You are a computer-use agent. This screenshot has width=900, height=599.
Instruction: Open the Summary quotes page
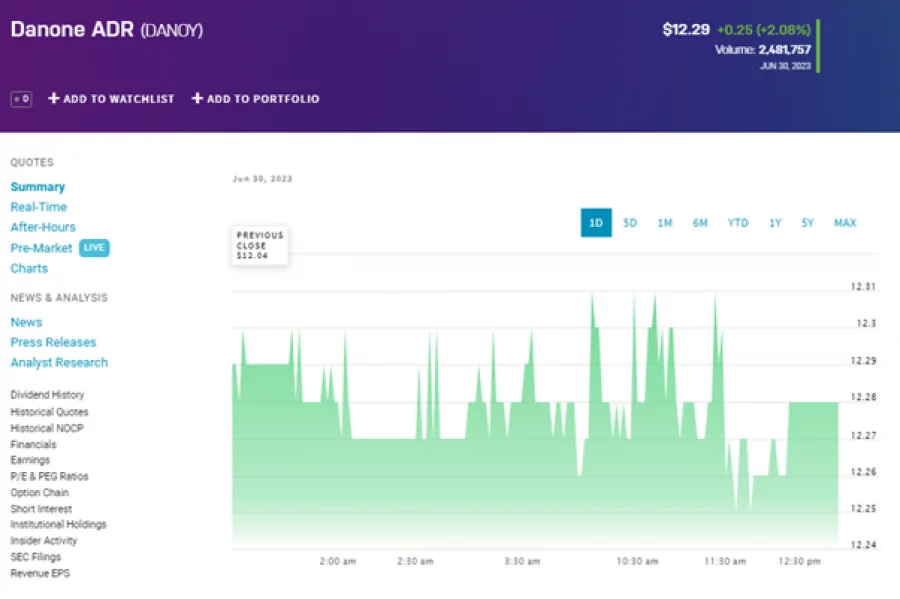click(38, 187)
